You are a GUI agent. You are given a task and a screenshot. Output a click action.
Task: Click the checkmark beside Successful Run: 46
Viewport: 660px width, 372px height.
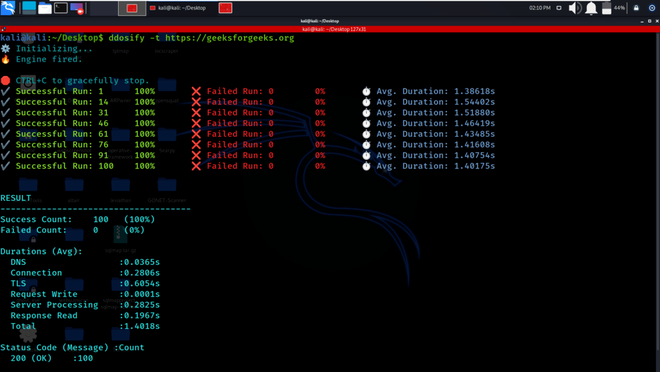[x=5, y=123]
